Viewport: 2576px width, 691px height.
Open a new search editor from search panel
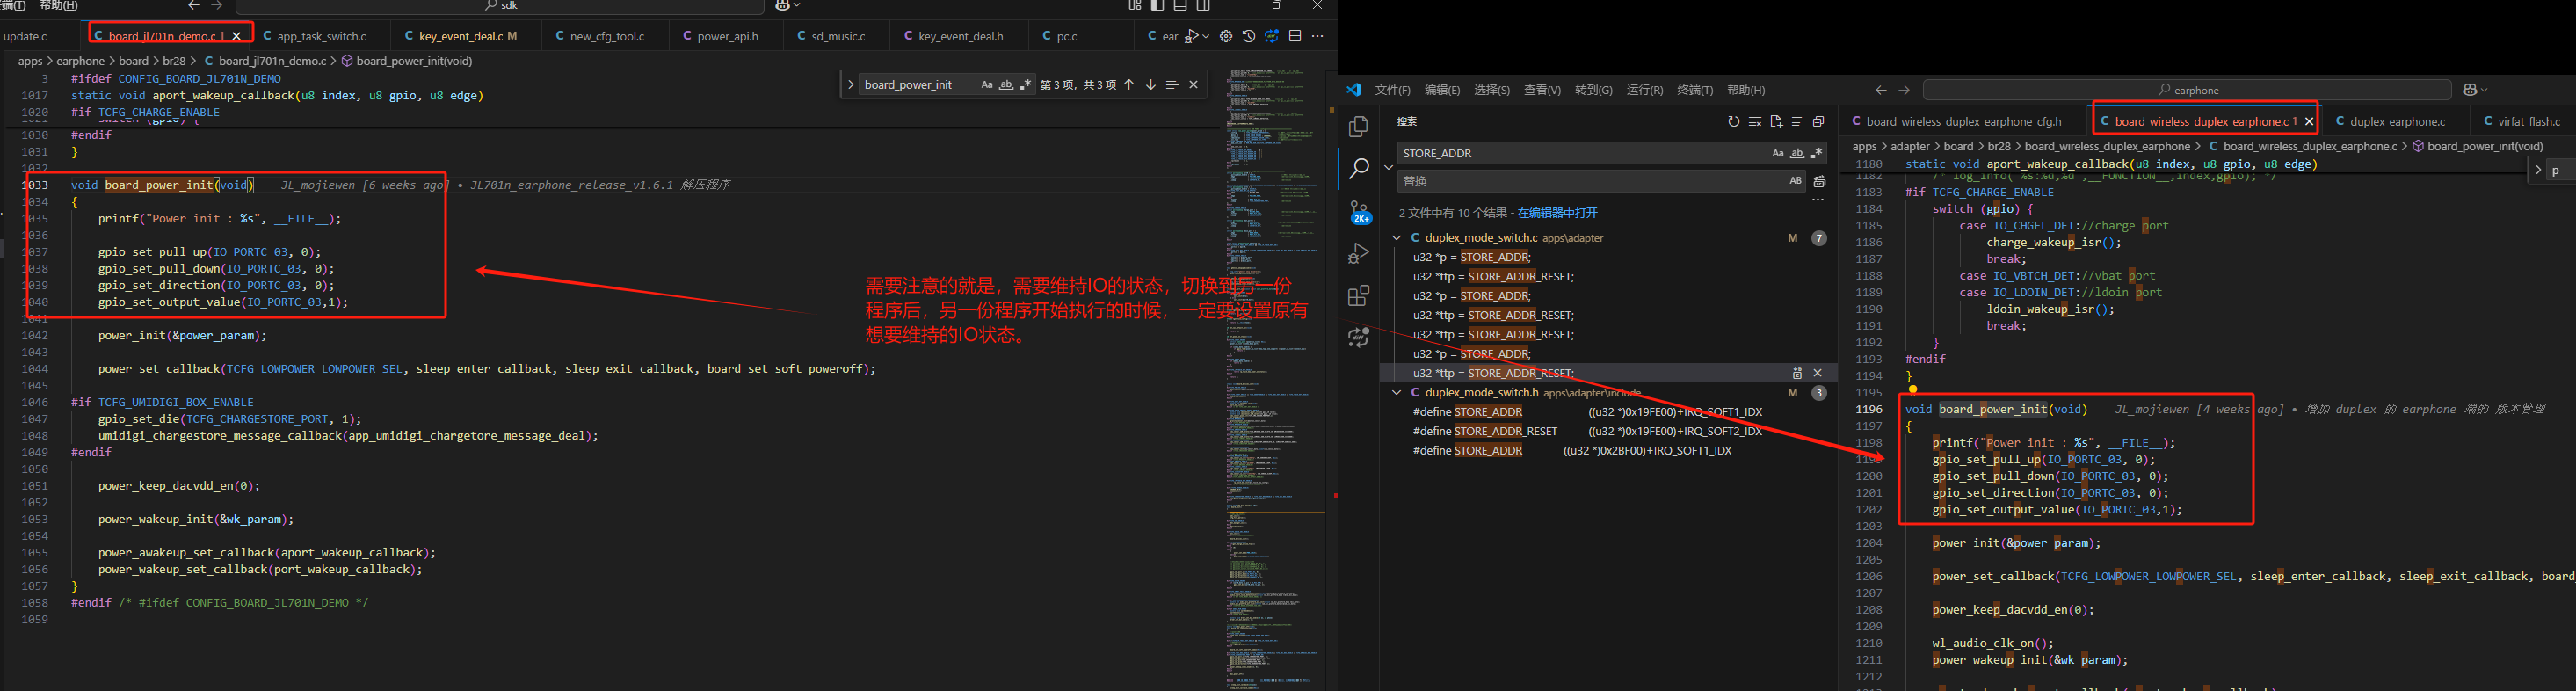click(1776, 122)
